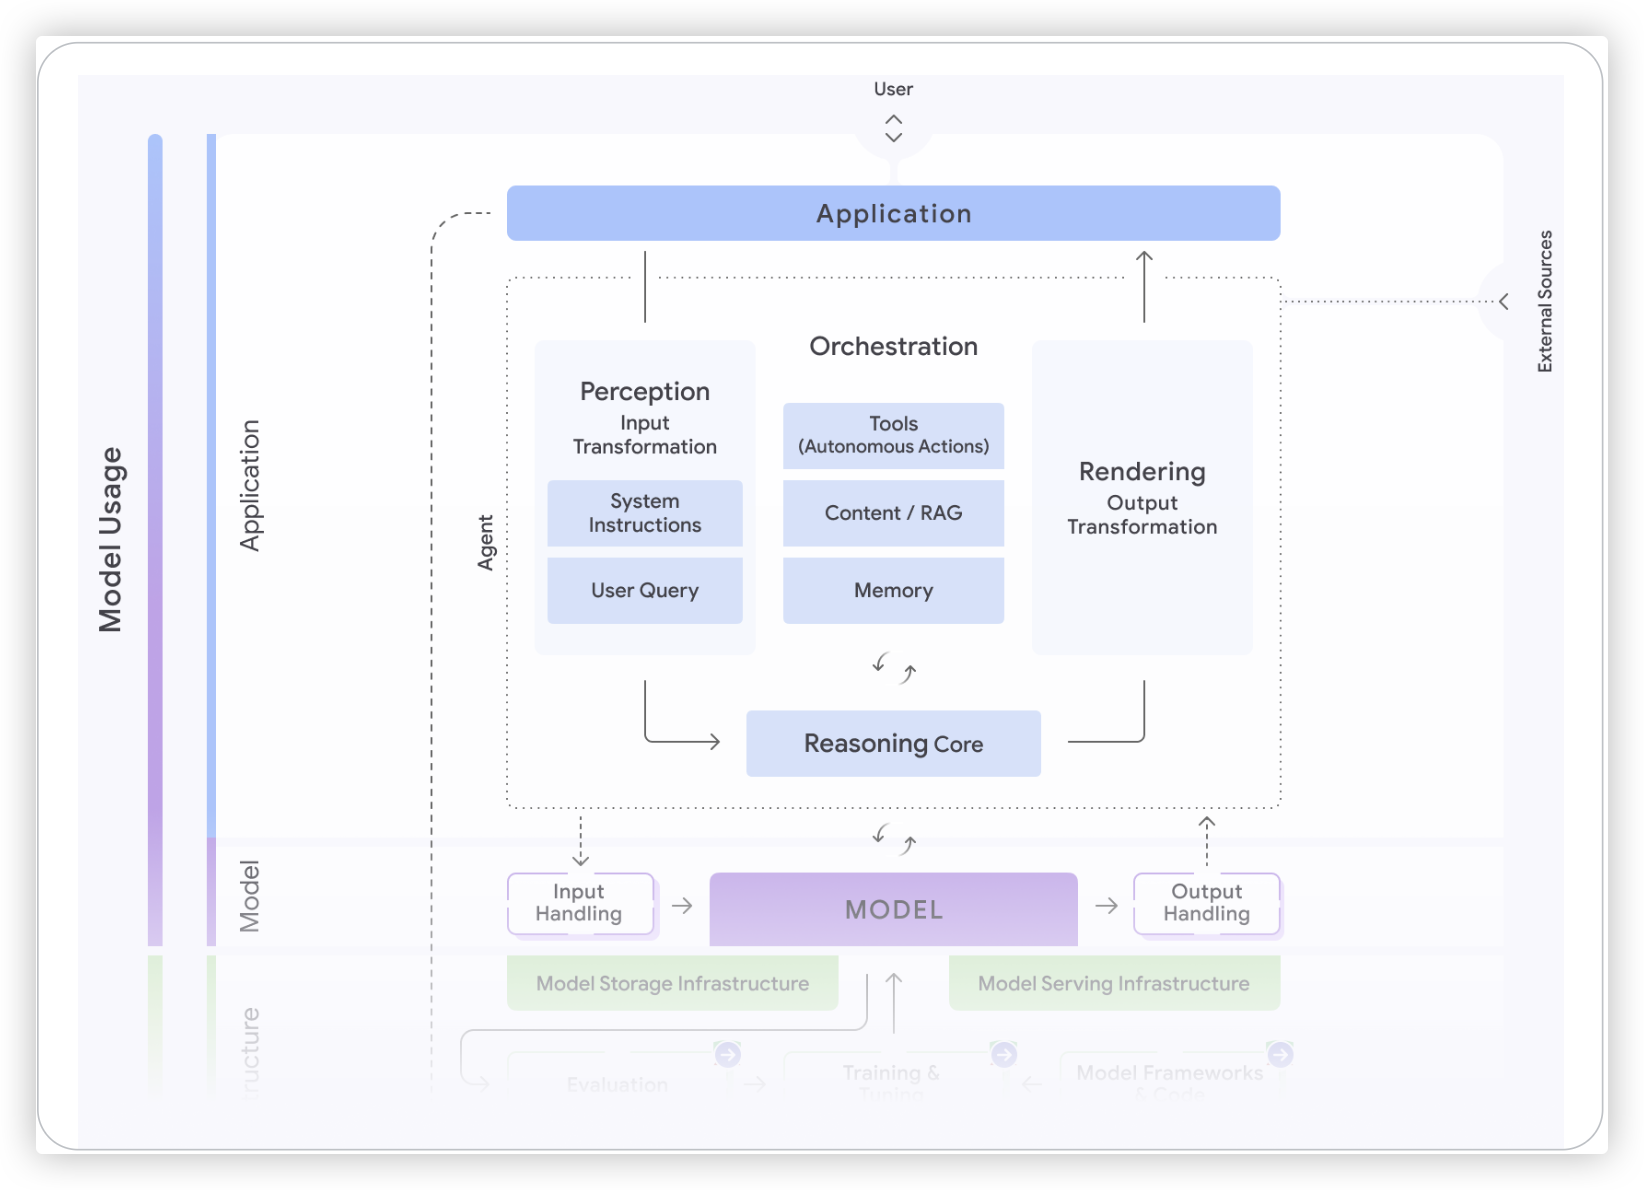The width and height of the screenshot is (1644, 1190).
Task: Click the arrow icon on Model Frameworks card
Action: pyautogui.click(x=1280, y=1054)
